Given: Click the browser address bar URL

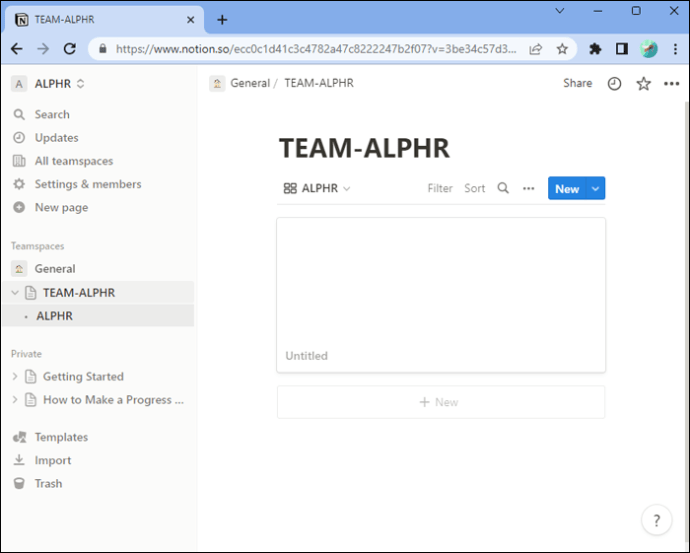Looking at the screenshot, I should [x=316, y=49].
